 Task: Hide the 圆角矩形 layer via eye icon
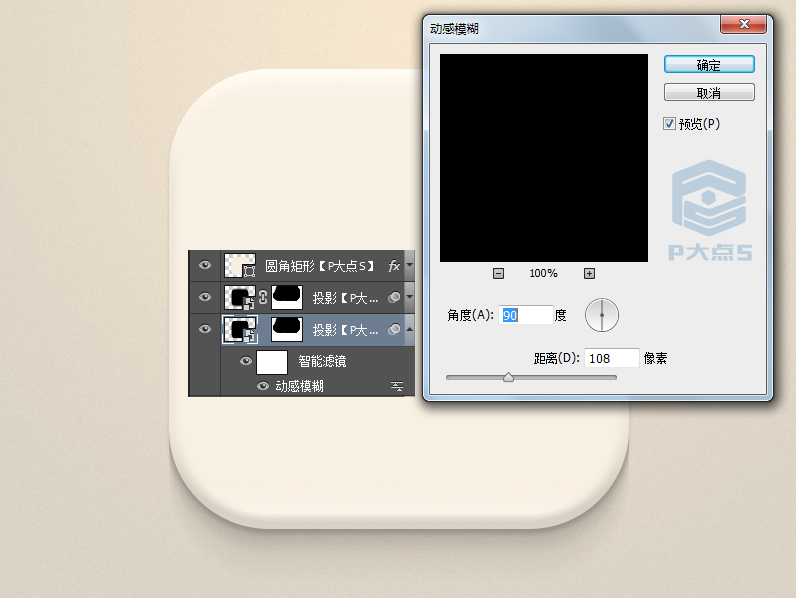[205, 266]
